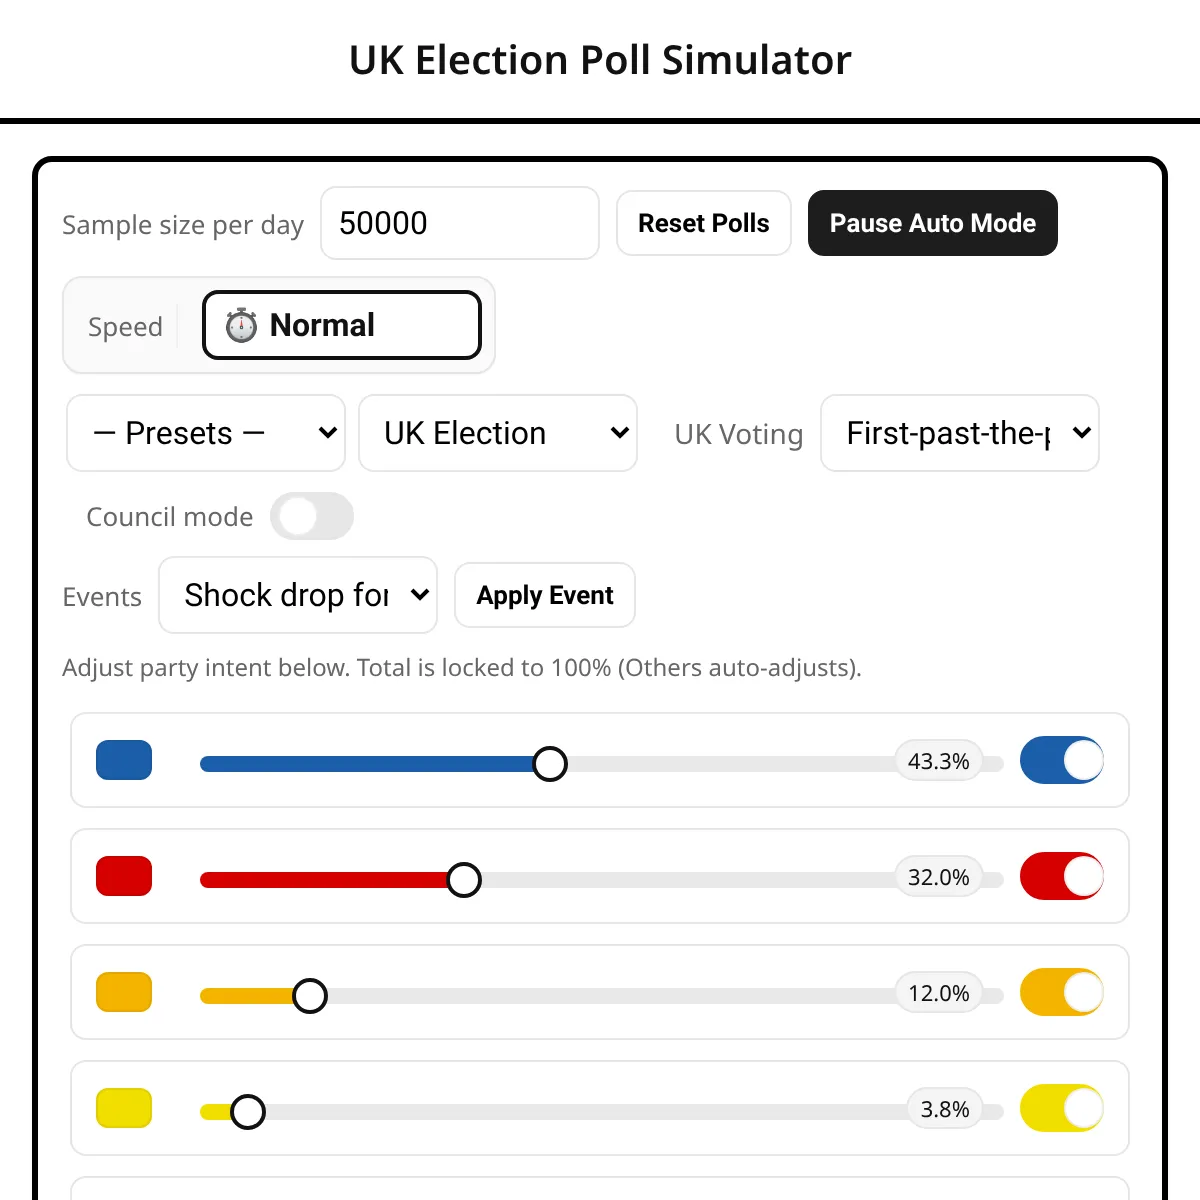Click the Normal speed button

click(342, 325)
